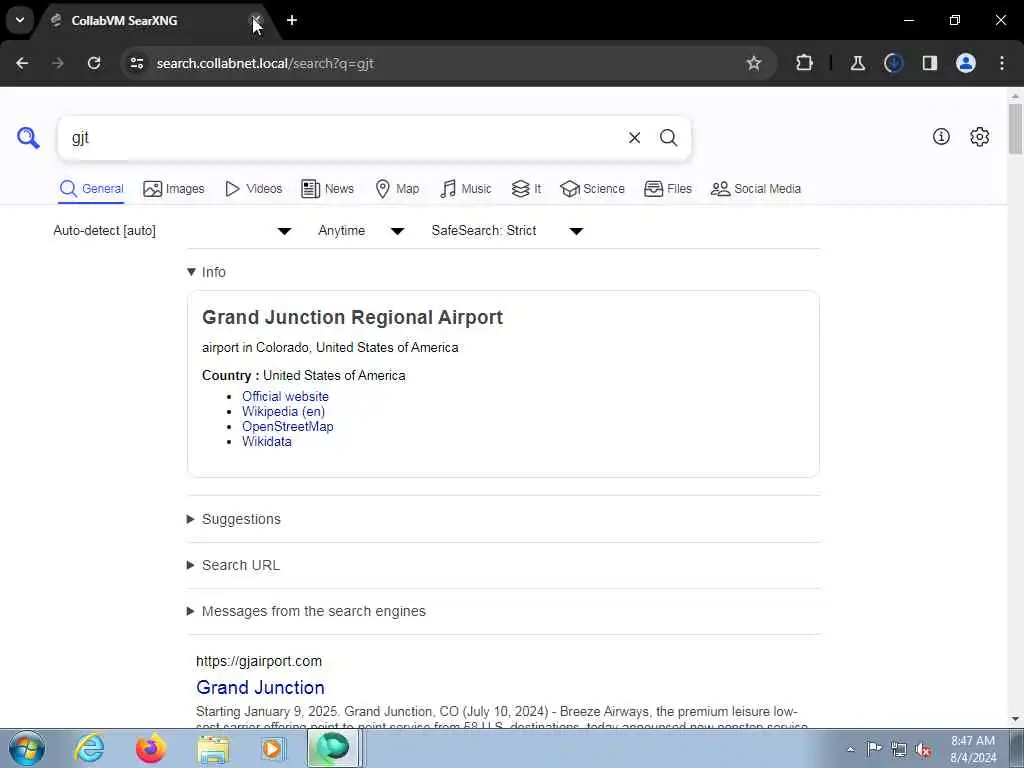Open a new tab with the plus button

(292, 20)
